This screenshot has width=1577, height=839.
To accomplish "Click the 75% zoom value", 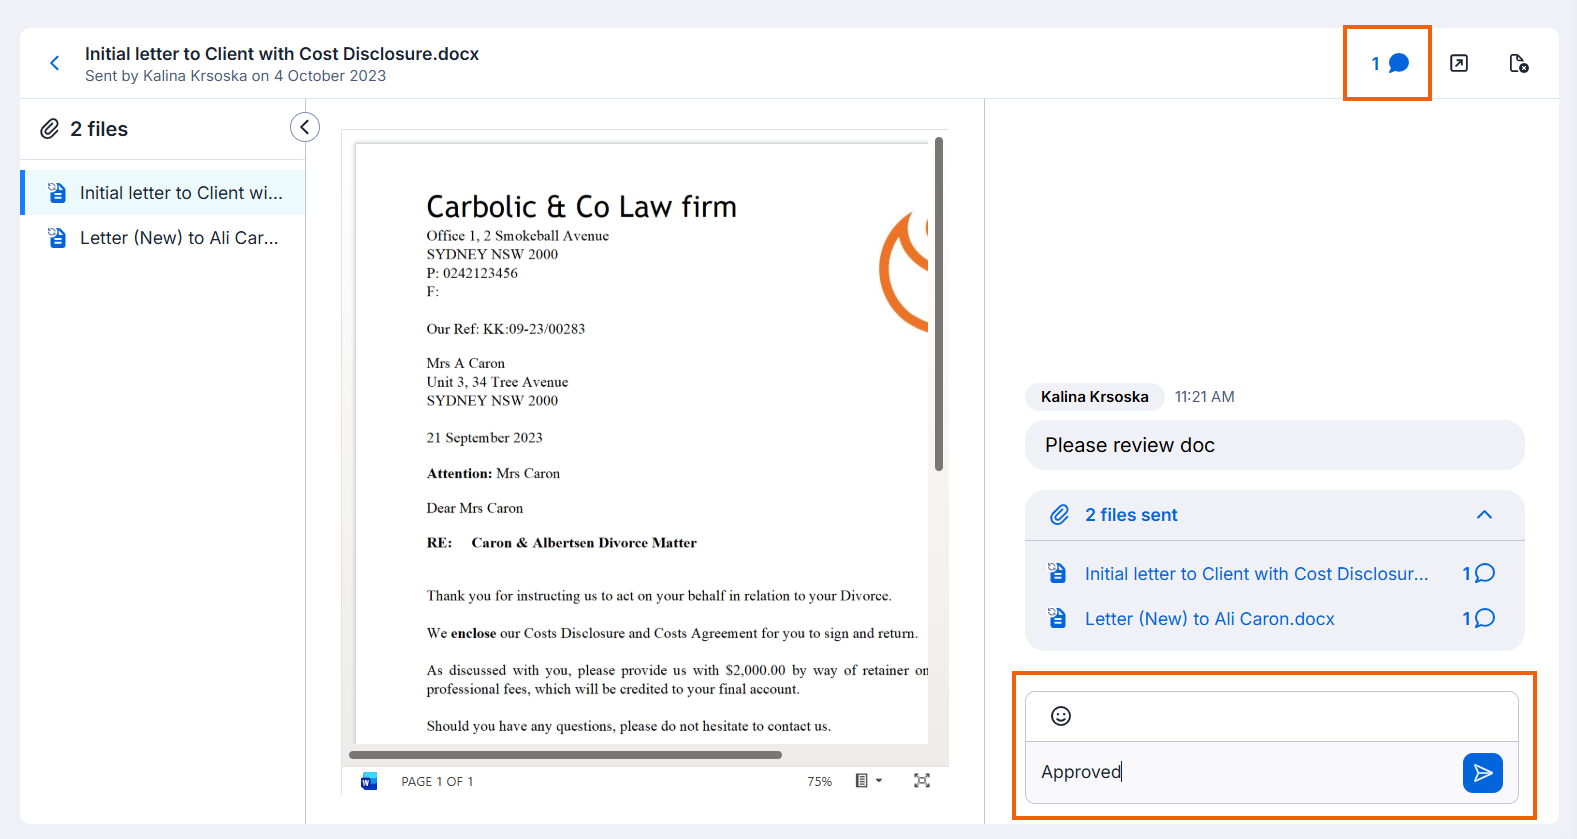I will 820,781.
